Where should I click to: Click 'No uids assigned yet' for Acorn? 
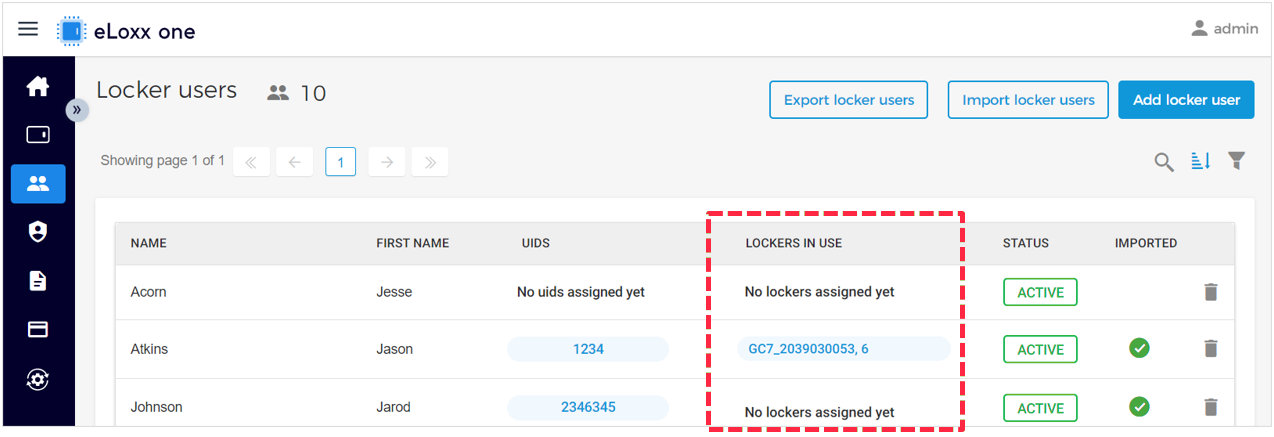tap(581, 292)
